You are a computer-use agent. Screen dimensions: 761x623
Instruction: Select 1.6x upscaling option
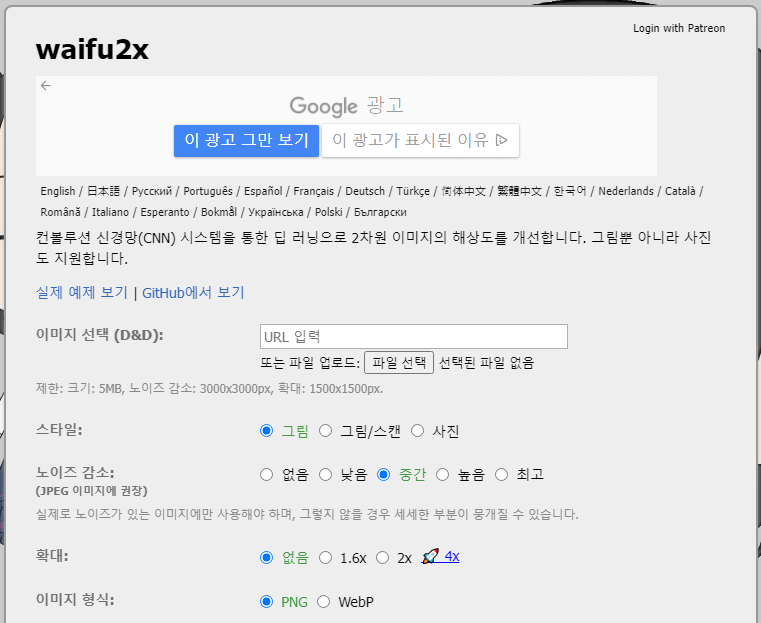pos(325,557)
